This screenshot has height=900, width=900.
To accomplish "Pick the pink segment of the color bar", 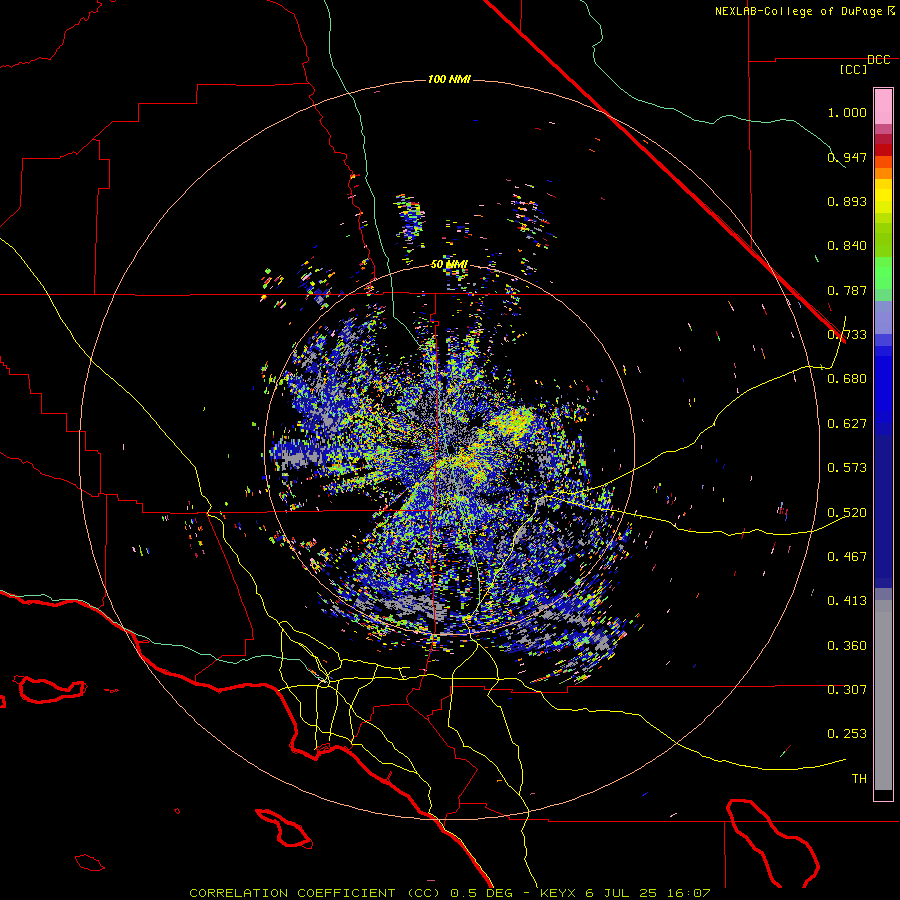I will coord(883,106).
